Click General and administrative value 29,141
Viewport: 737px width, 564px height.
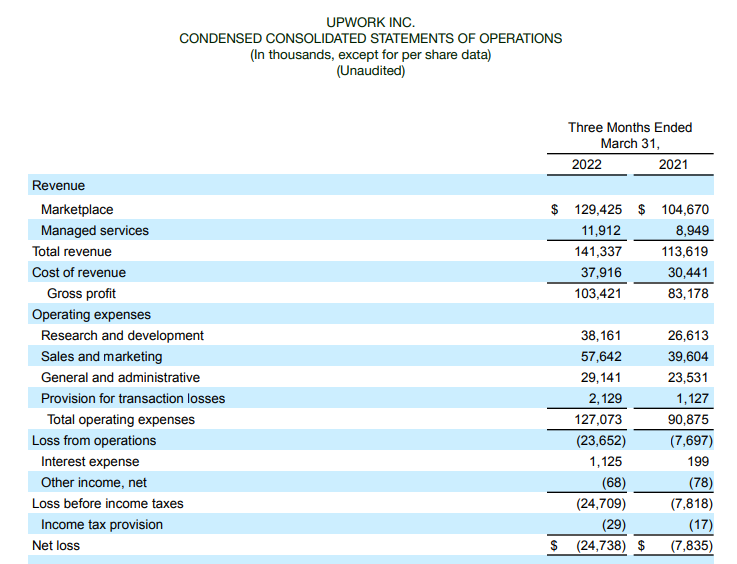pos(601,377)
